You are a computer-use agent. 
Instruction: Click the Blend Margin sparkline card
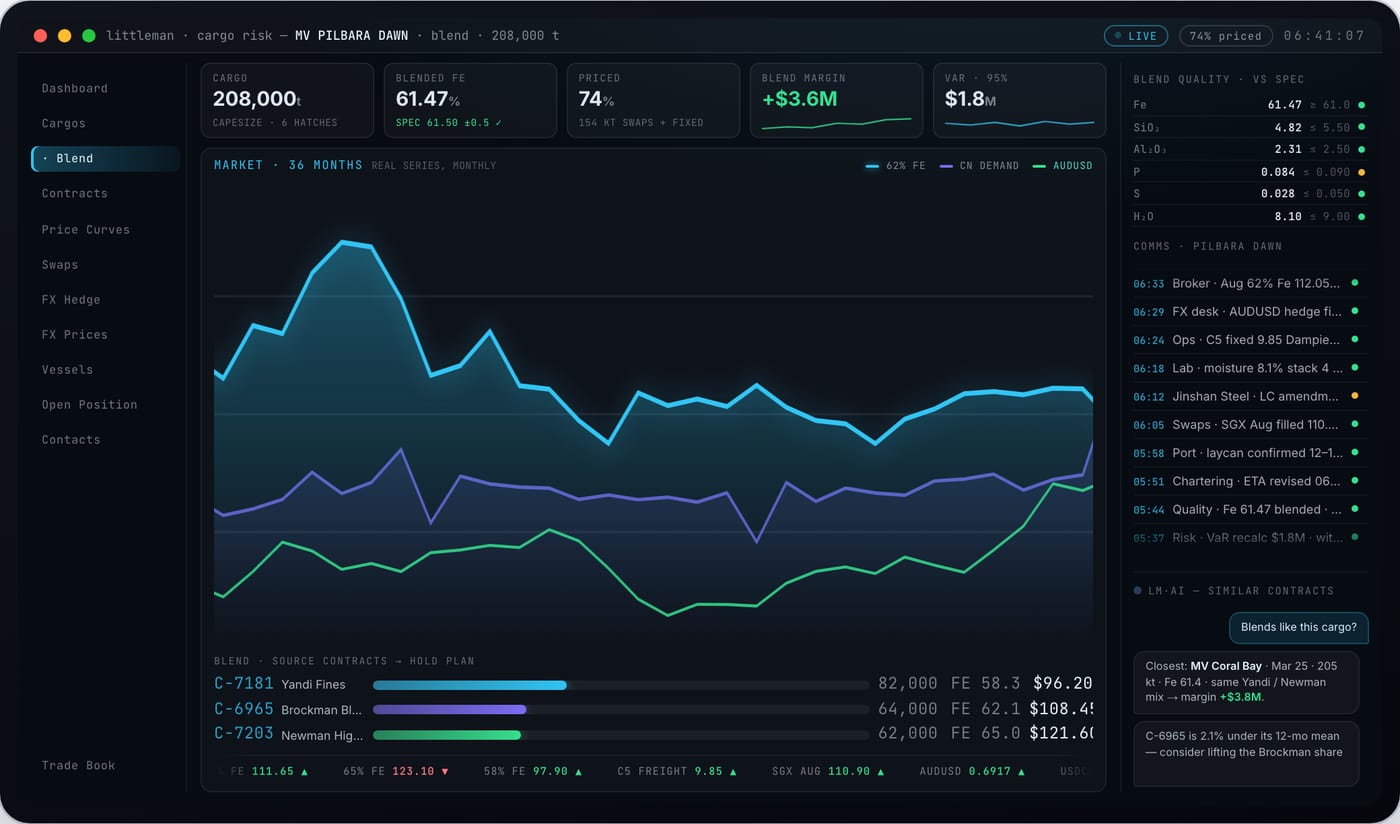click(x=837, y=100)
